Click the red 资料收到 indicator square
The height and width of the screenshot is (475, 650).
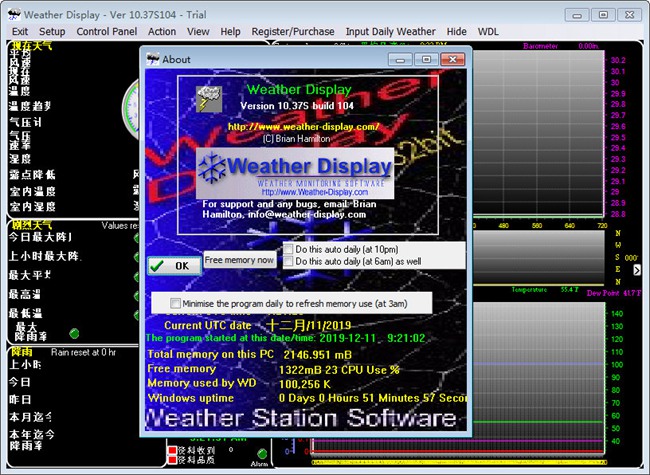click(172, 451)
